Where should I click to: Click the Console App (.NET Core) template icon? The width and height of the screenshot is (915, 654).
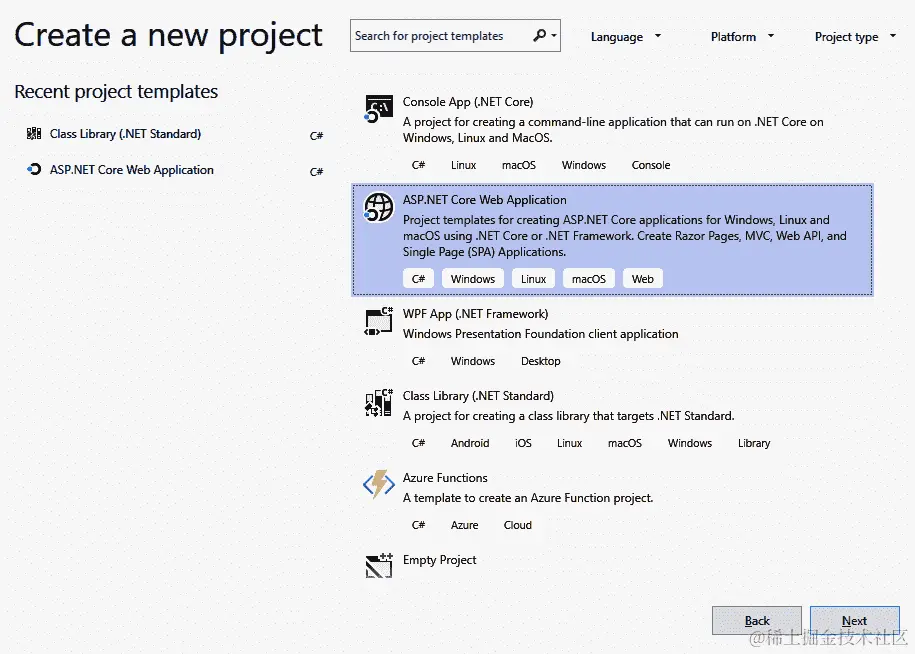pos(378,109)
